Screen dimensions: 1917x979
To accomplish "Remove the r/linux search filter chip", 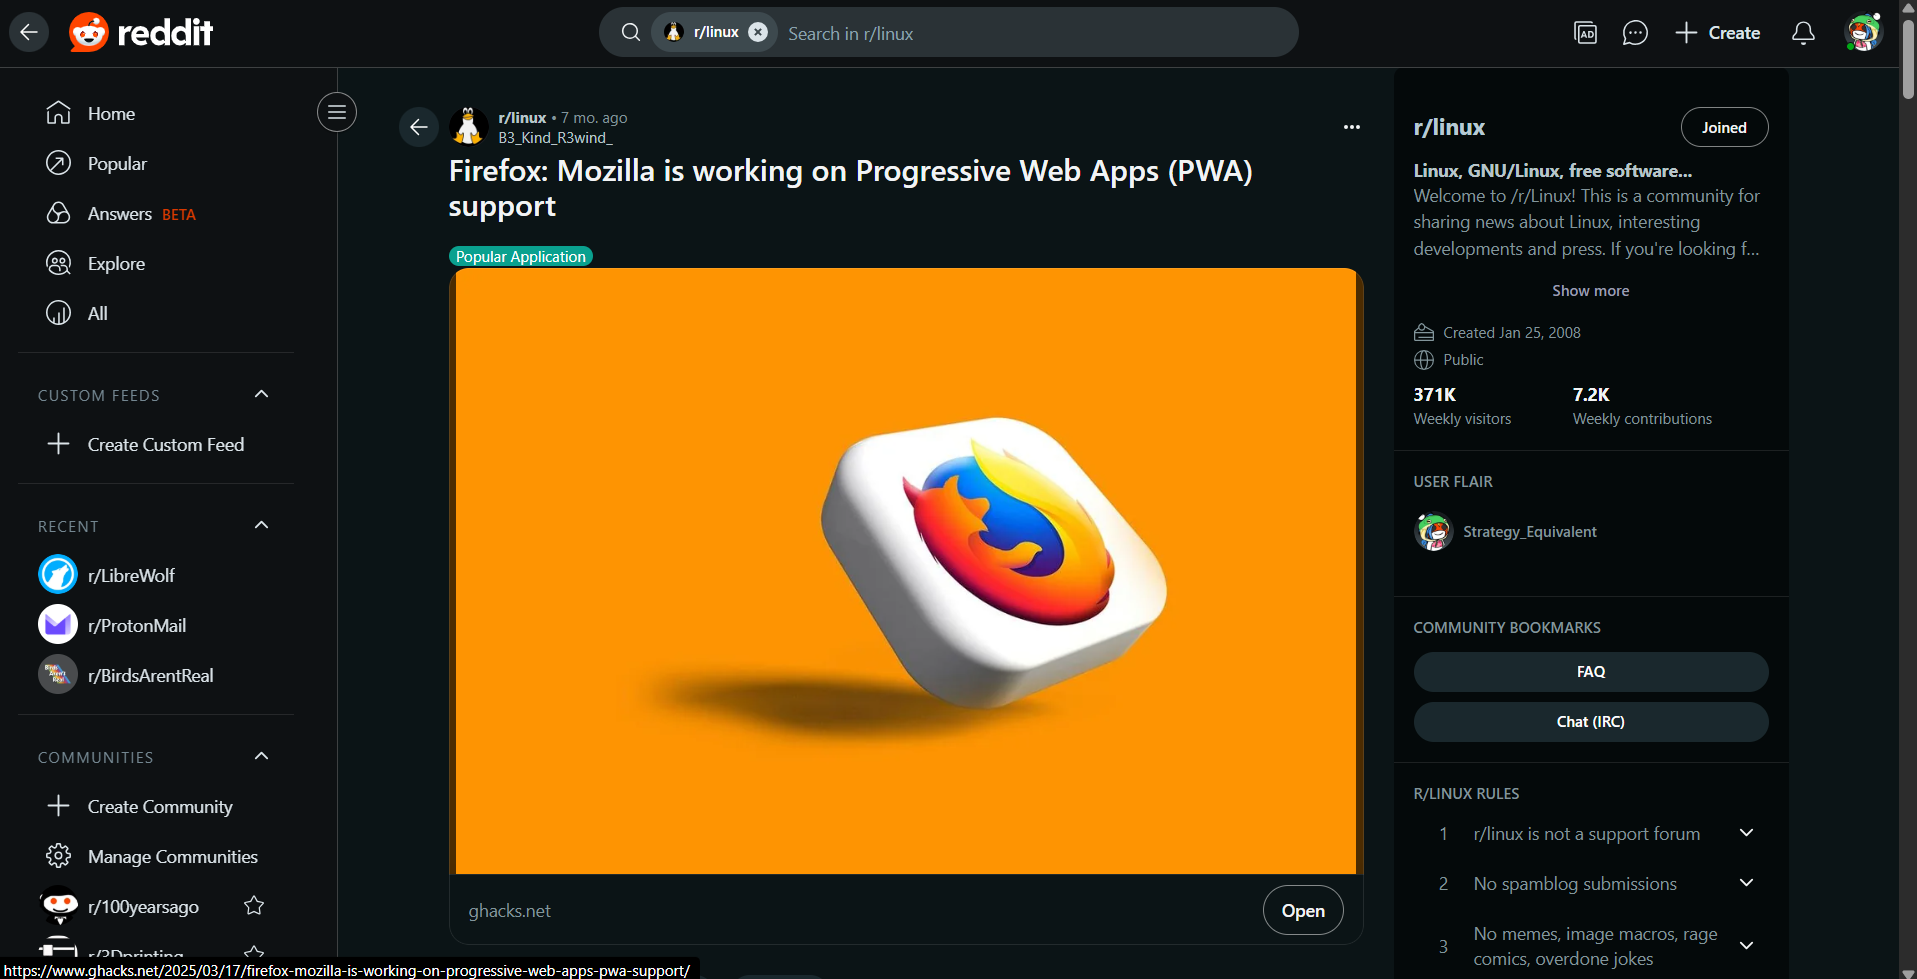I will pyautogui.click(x=759, y=32).
